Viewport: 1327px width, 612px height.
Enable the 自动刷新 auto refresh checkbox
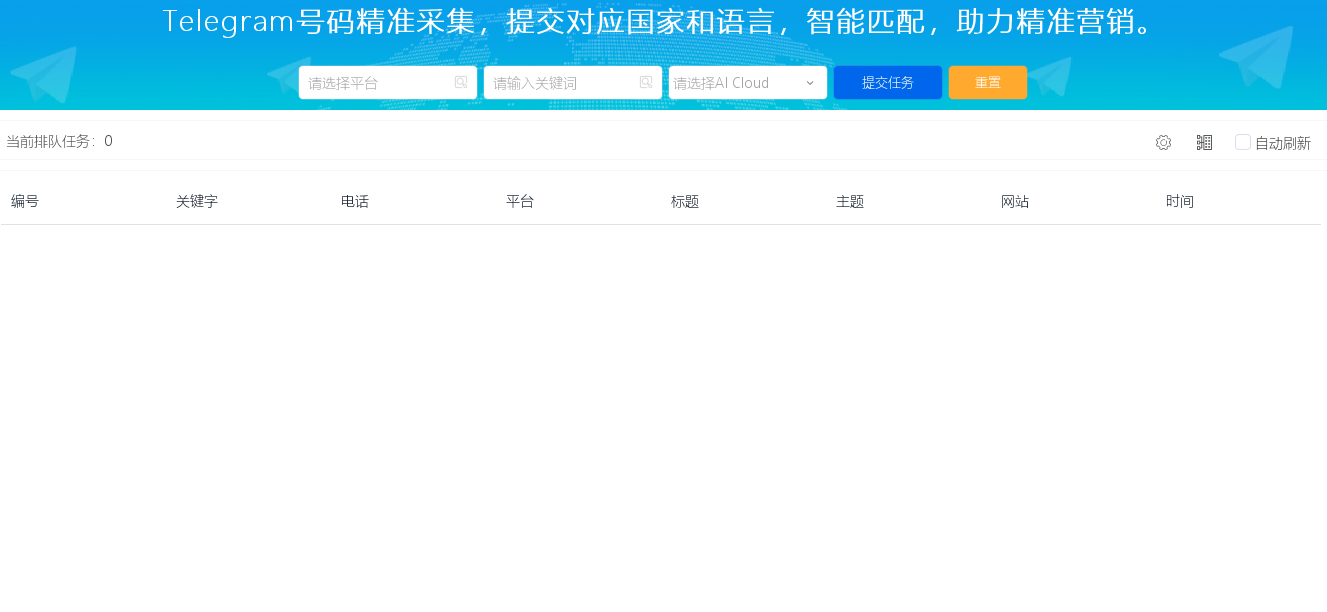(1243, 142)
